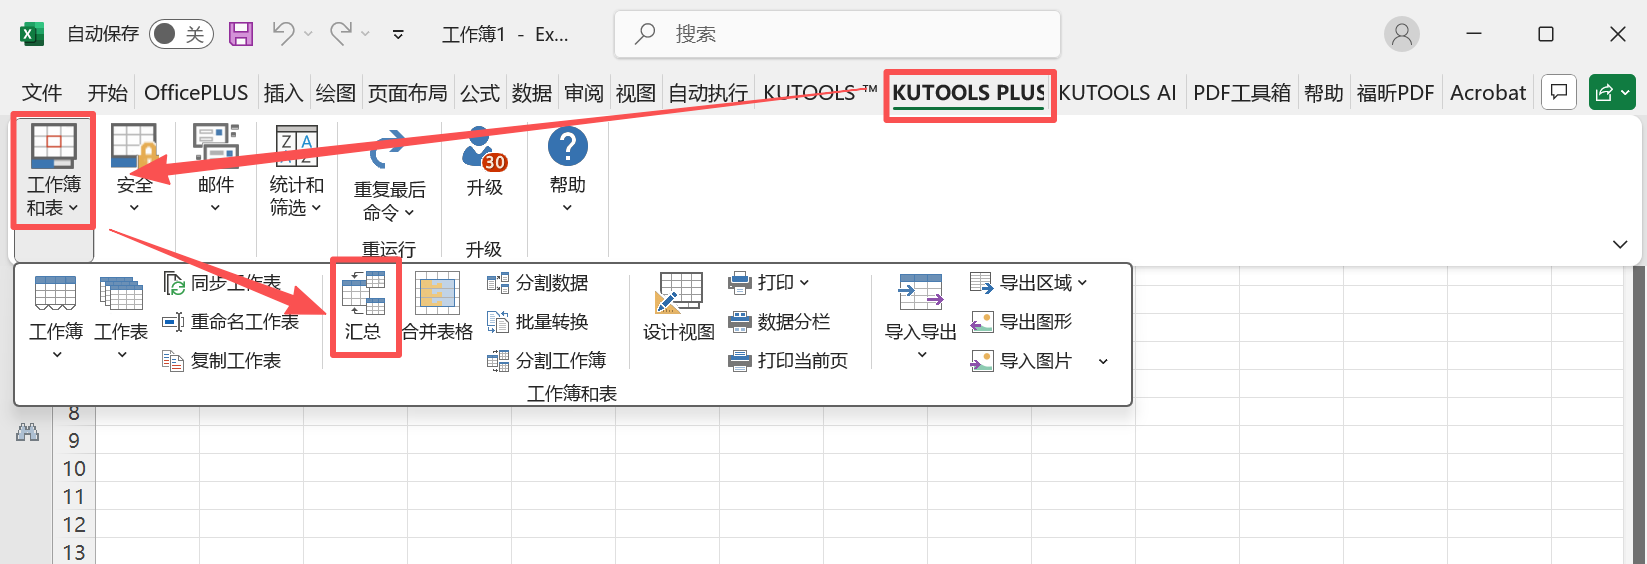The height and width of the screenshot is (564, 1647).
Task: Open 设计视图
Action: click(679, 307)
